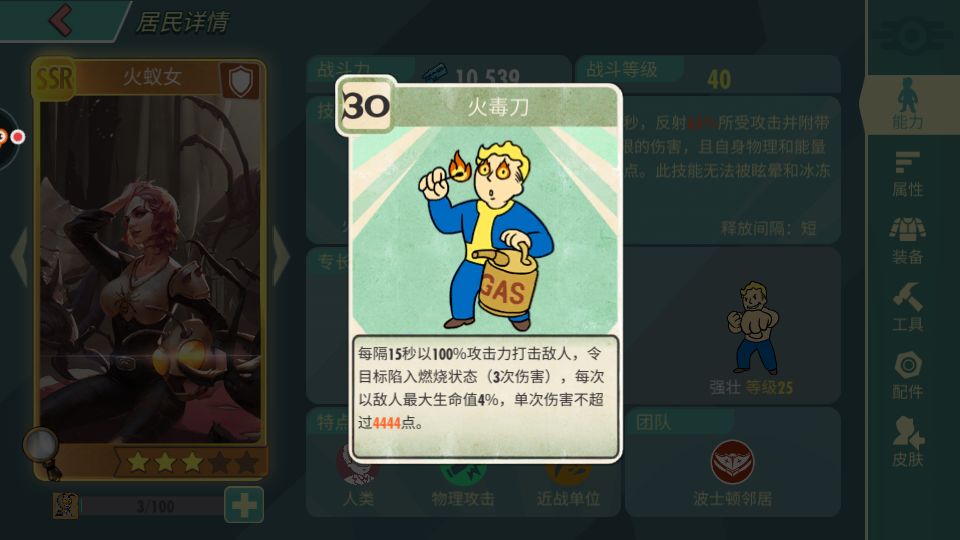
Task: Tap the SSR rarity badge
Action: click(x=54, y=78)
